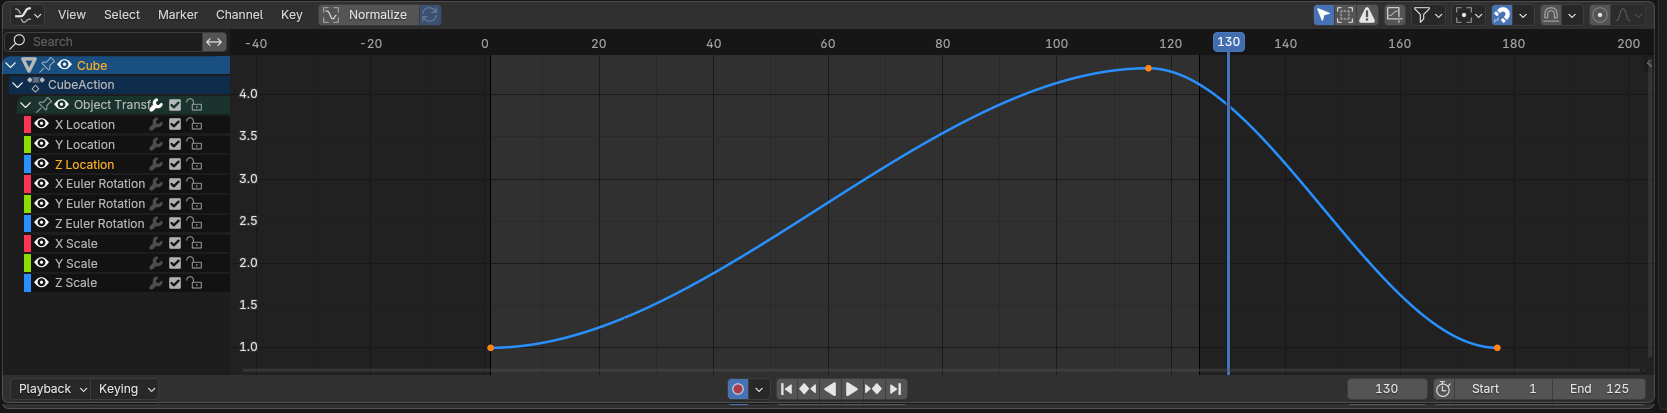Toggle the proportional editing circle icon
This screenshot has height=413, width=1667.
click(1600, 15)
